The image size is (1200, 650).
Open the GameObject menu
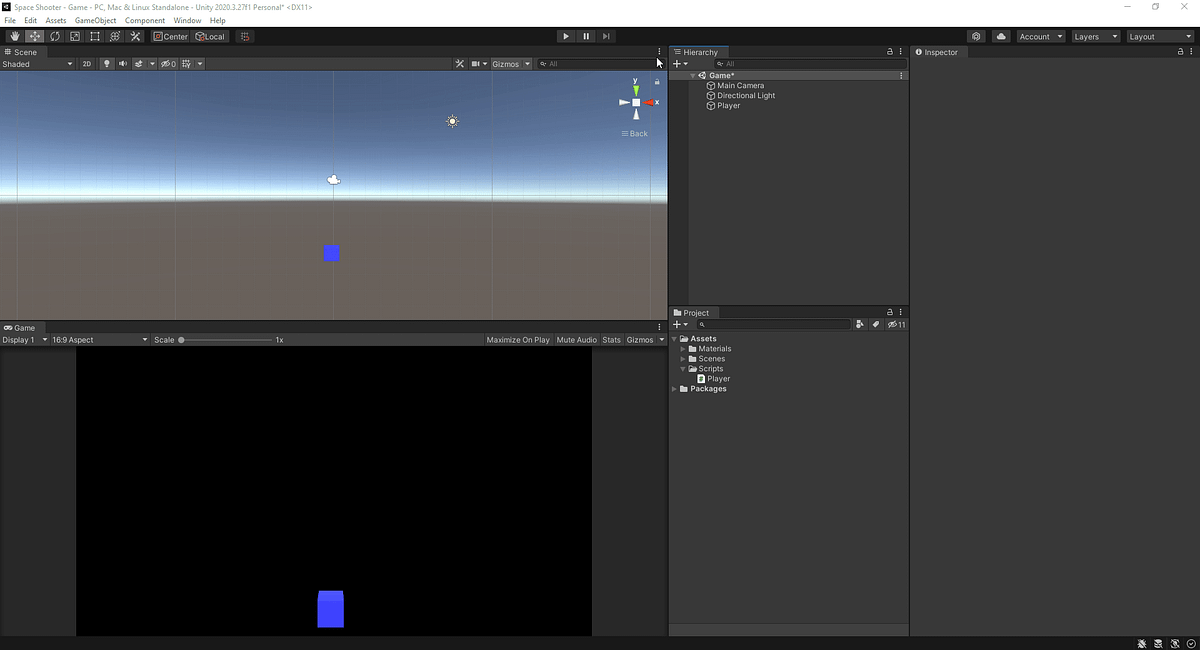[x=95, y=20]
